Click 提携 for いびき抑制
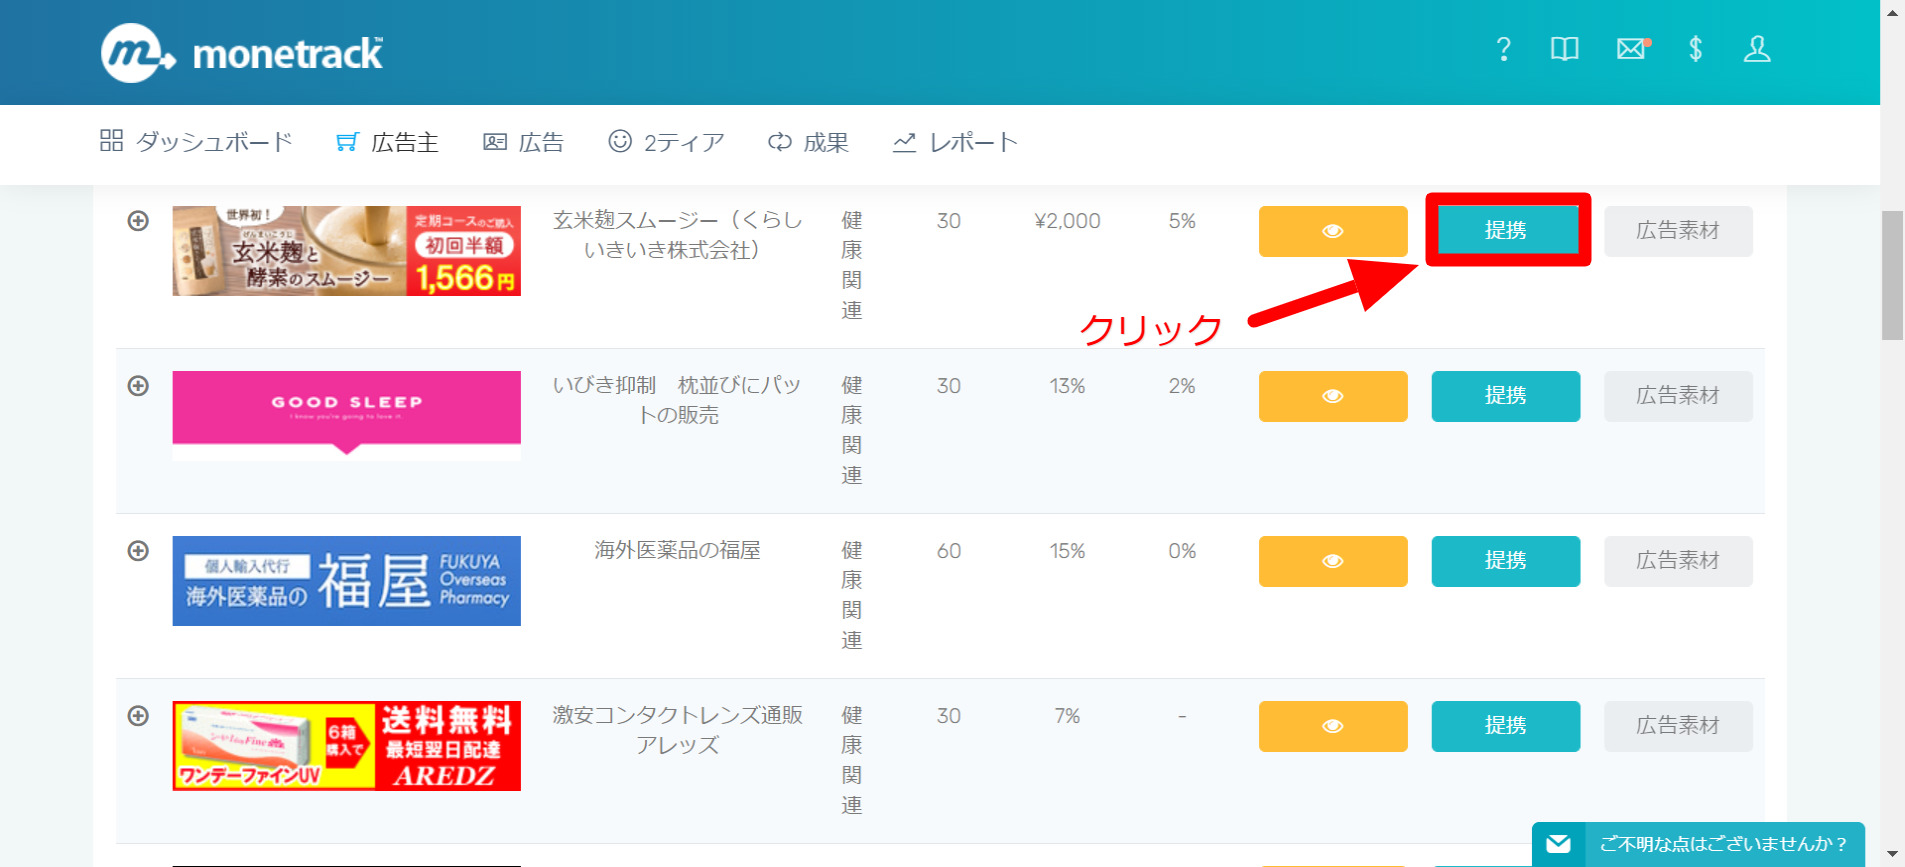 point(1506,396)
